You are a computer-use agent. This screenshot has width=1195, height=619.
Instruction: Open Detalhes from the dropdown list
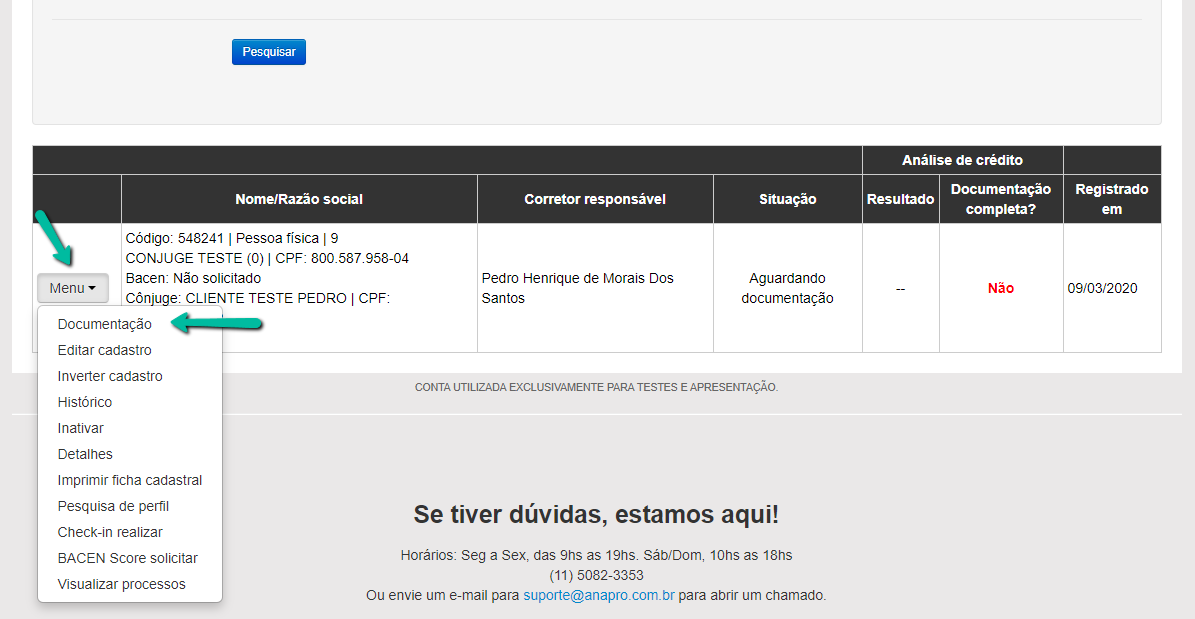[85, 454]
